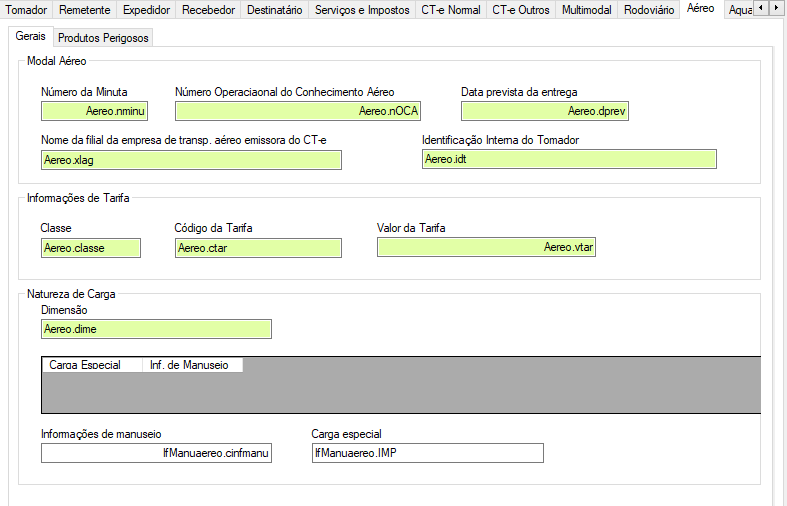
Task: Select the Multimodal tab
Action: (x=586, y=10)
